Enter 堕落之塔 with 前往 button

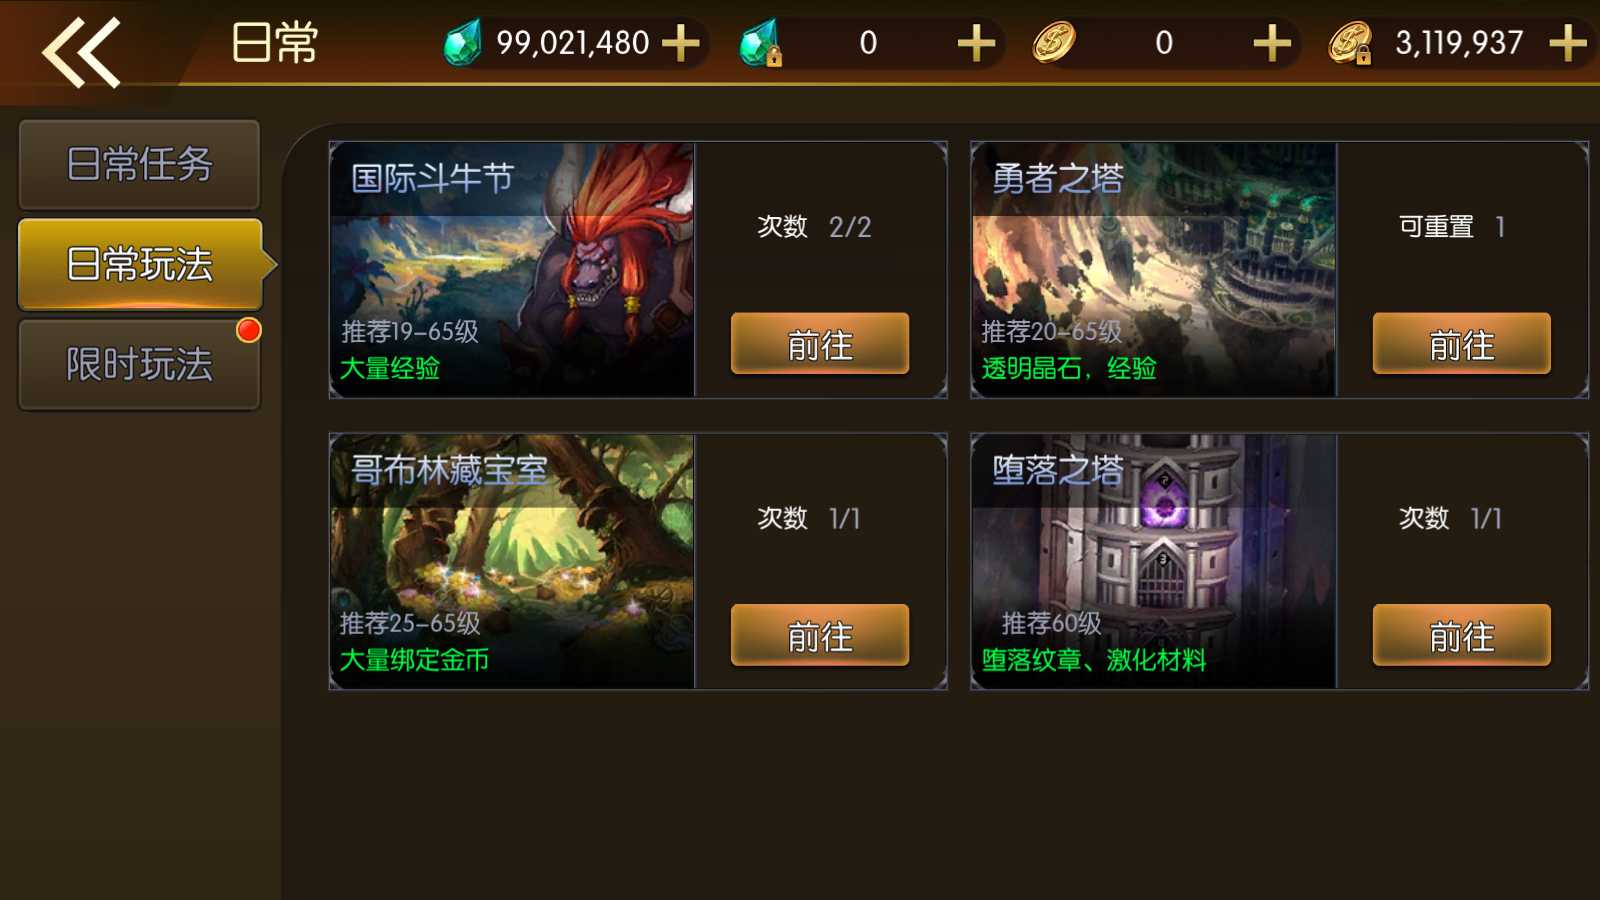(1462, 635)
